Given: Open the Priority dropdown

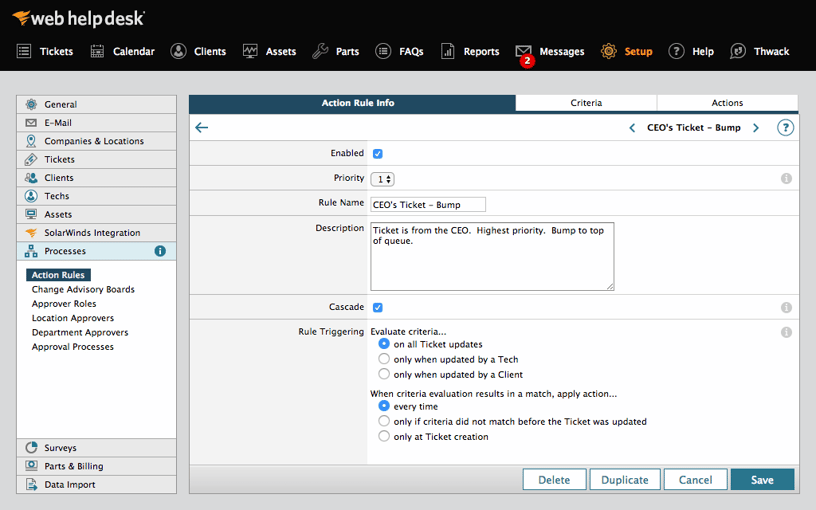Looking at the screenshot, I should coord(382,179).
